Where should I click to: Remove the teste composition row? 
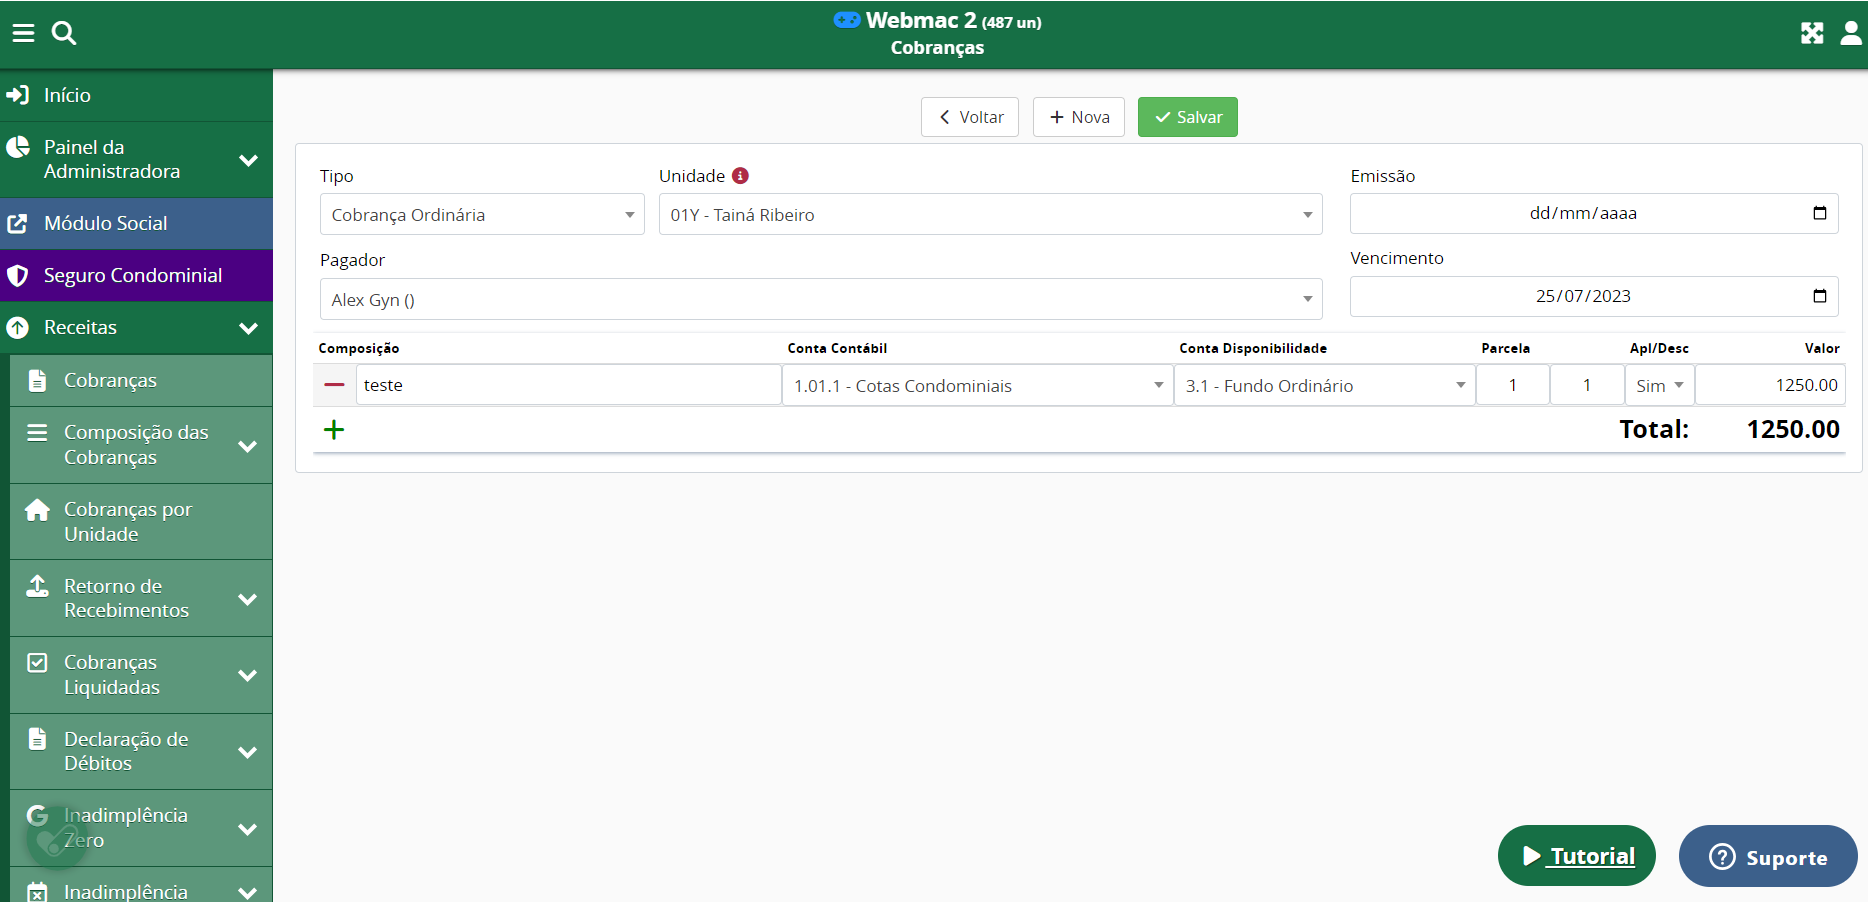[x=334, y=385]
